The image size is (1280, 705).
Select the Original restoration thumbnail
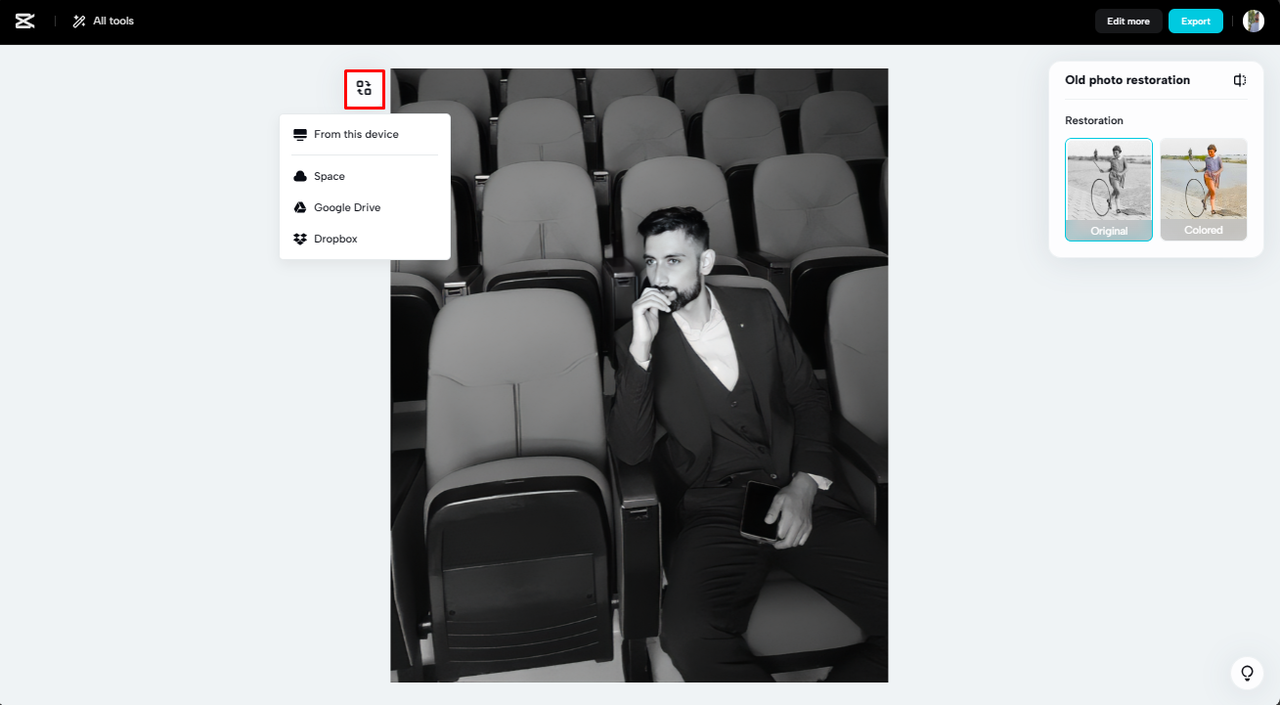coord(1109,189)
